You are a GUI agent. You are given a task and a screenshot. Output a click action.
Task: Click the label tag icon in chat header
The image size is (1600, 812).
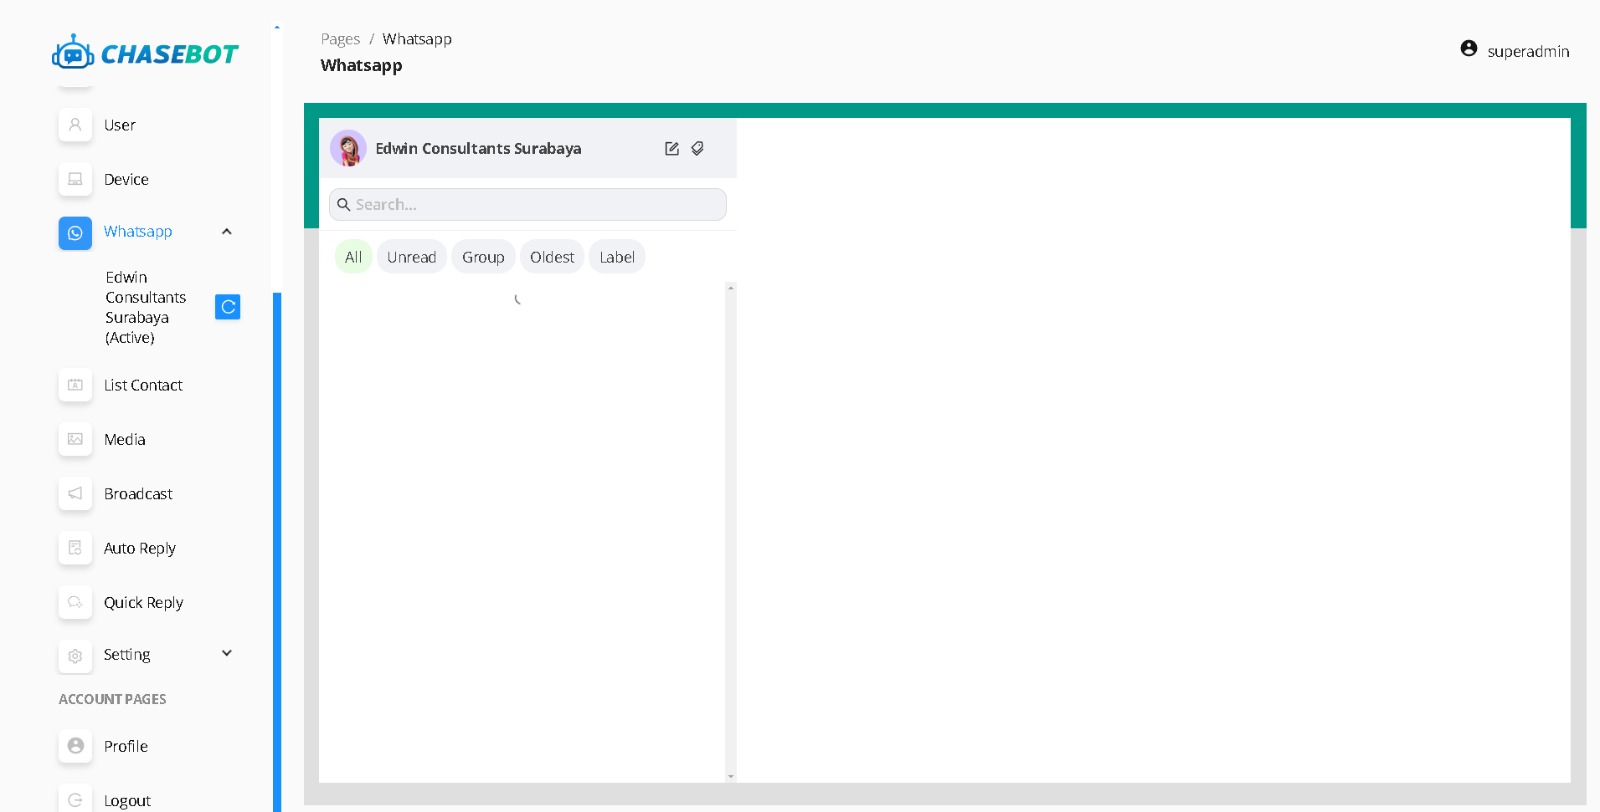pos(698,149)
